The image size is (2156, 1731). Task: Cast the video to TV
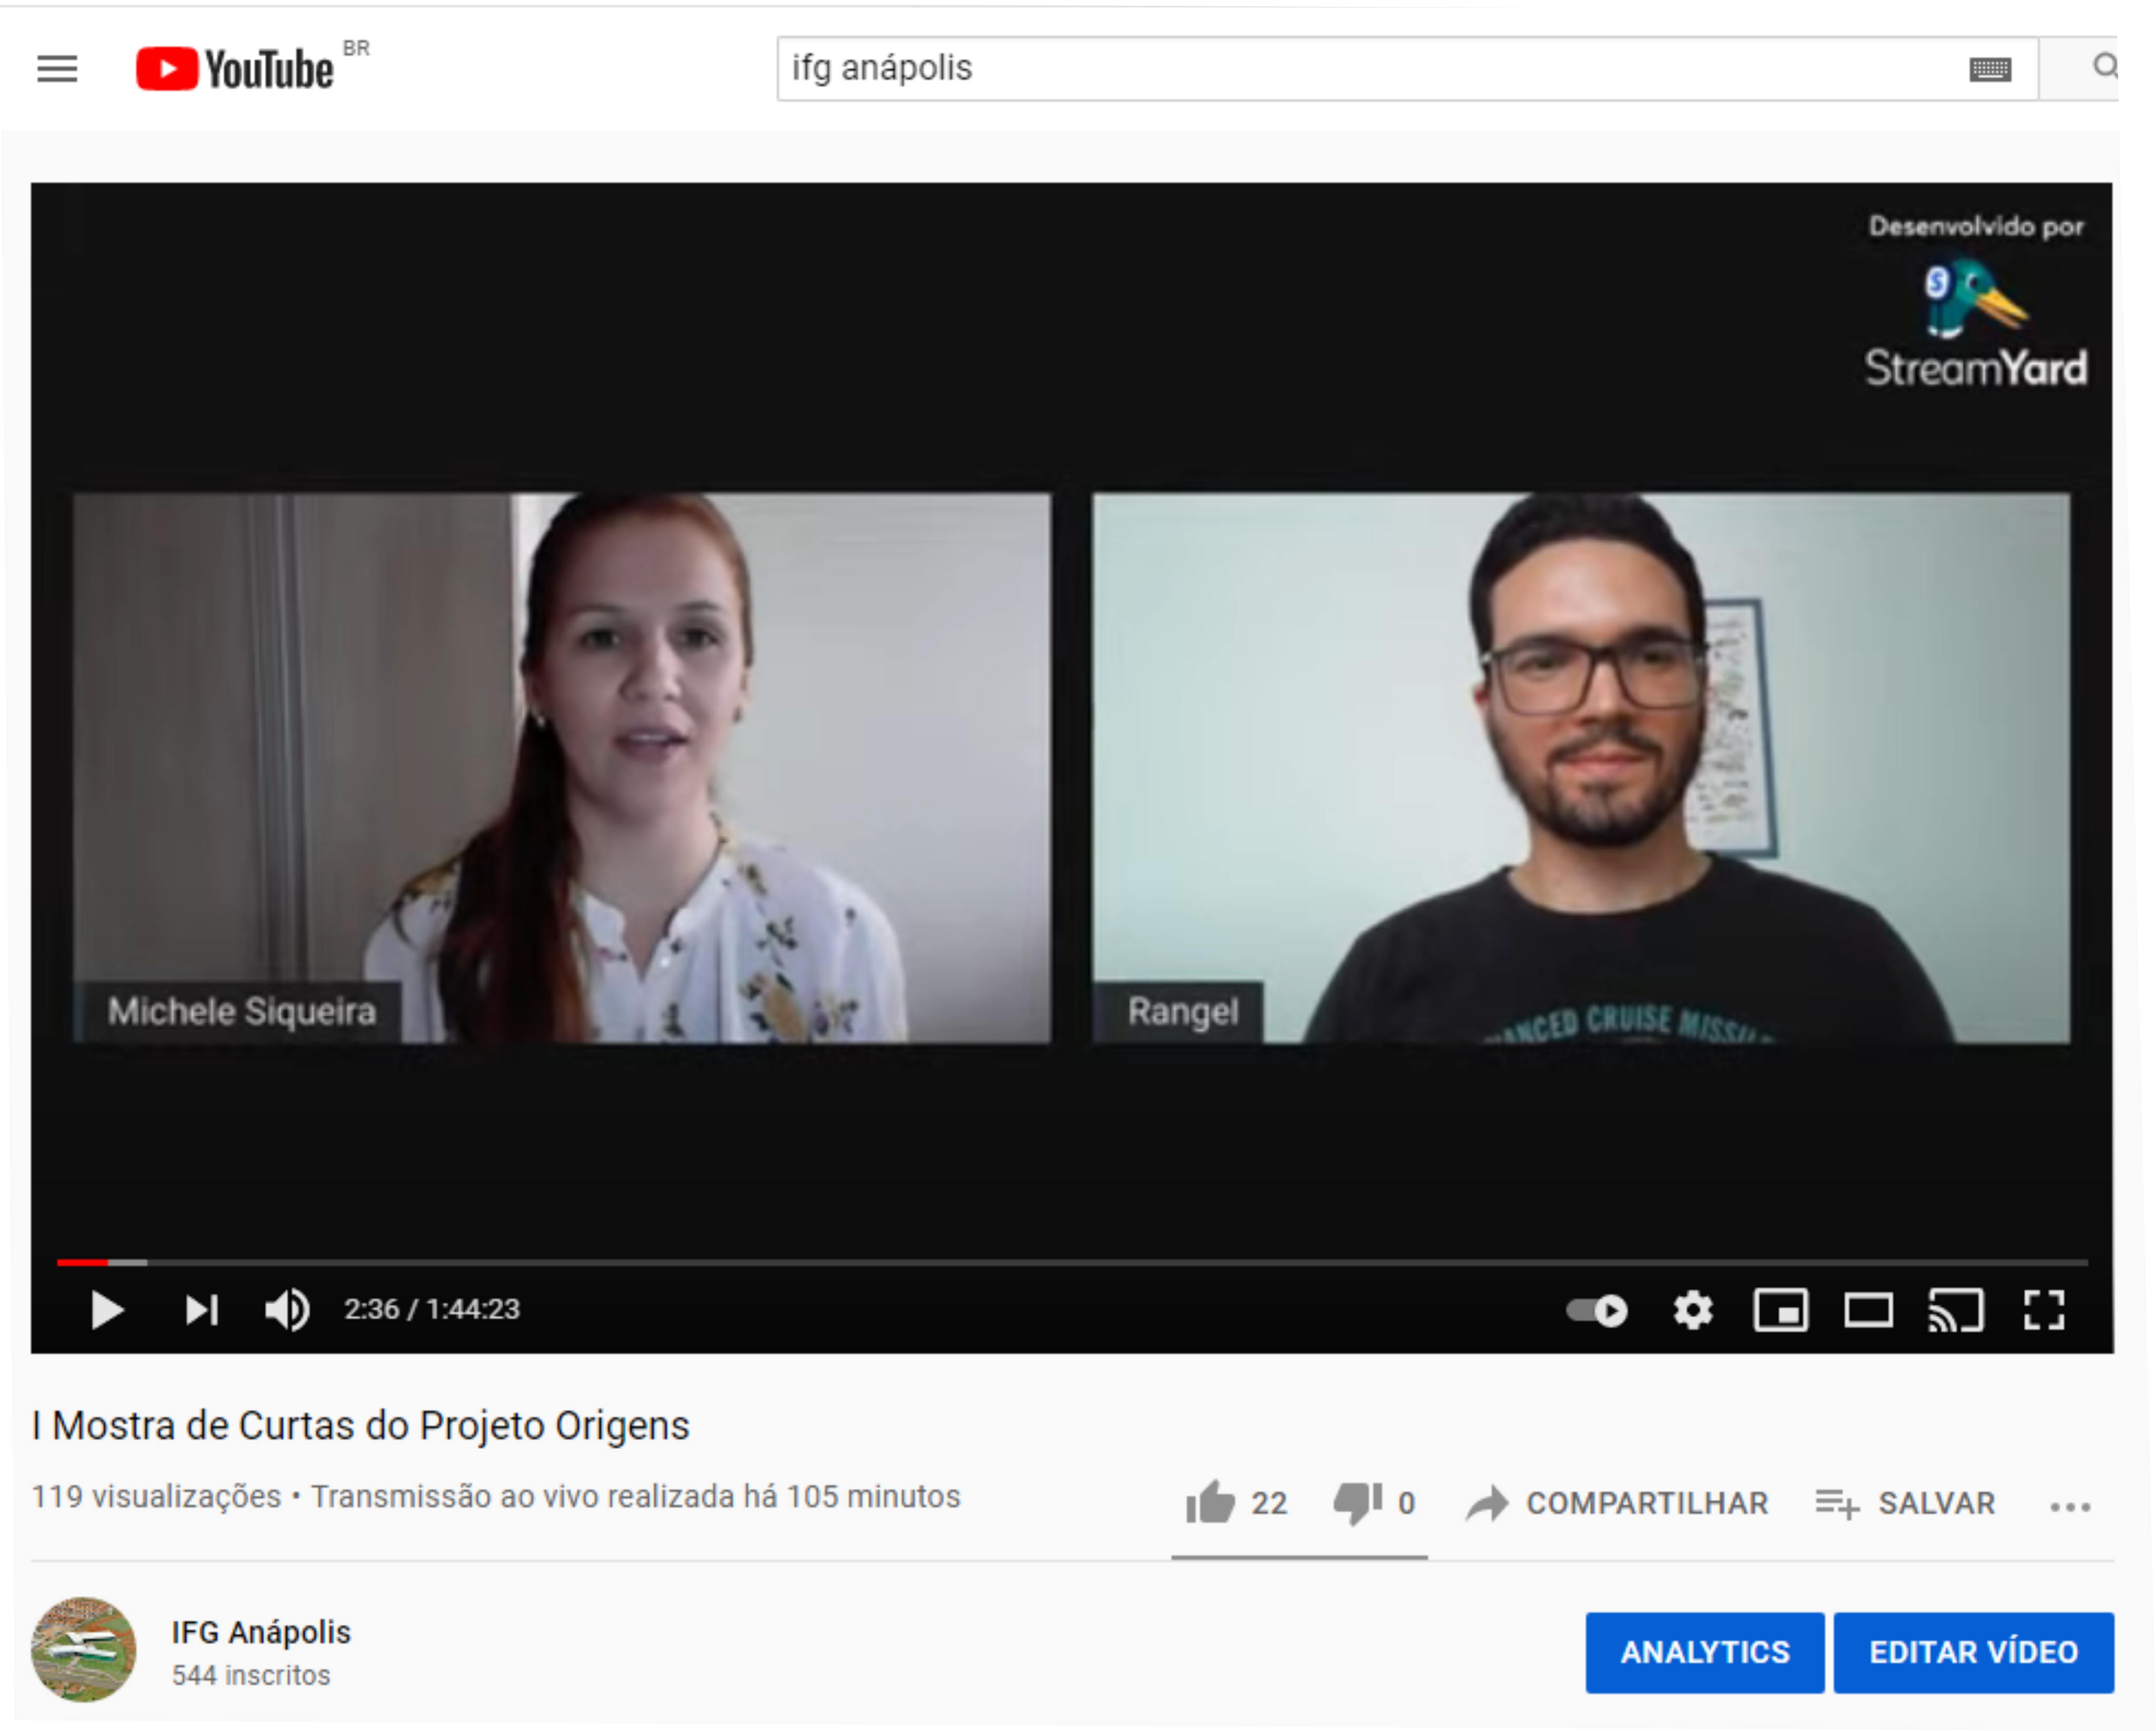(x=1955, y=1310)
